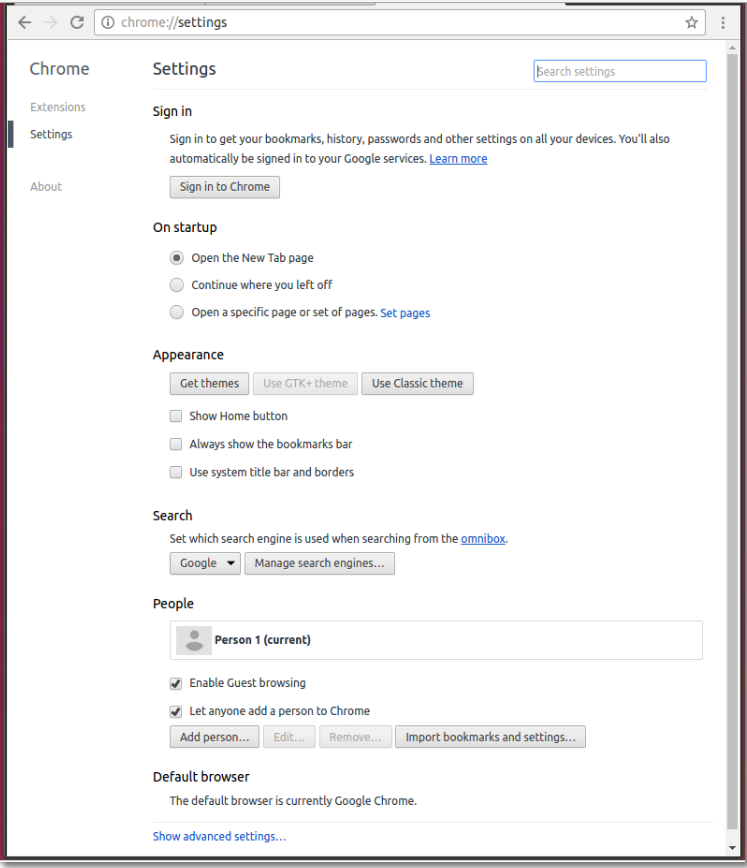Check Always show the bookmarks bar
This screenshot has width=747, height=868.
point(176,444)
